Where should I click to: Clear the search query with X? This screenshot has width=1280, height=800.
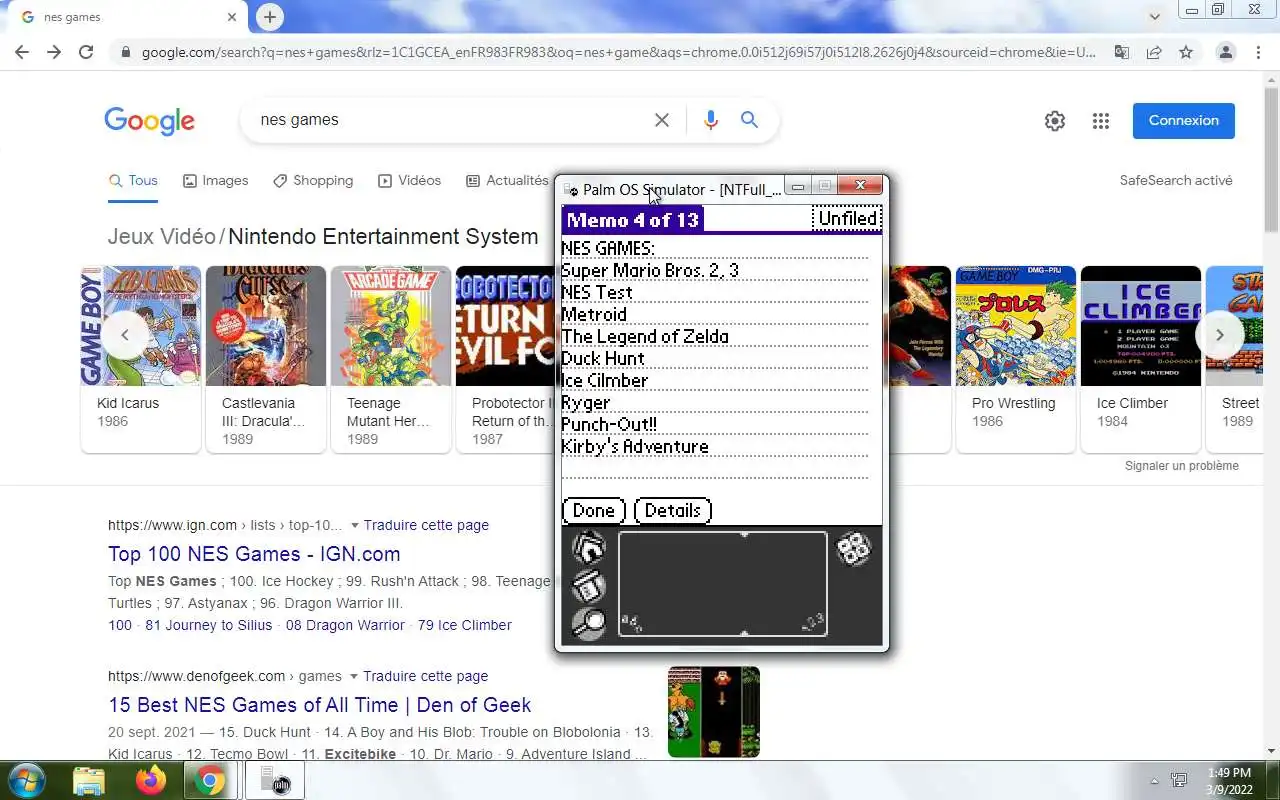click(x=662, y=120)
